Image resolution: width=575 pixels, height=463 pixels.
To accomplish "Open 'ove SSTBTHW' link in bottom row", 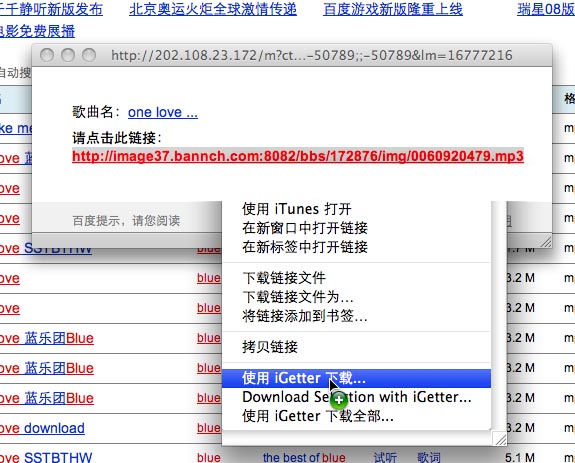I will click(46, 458).
